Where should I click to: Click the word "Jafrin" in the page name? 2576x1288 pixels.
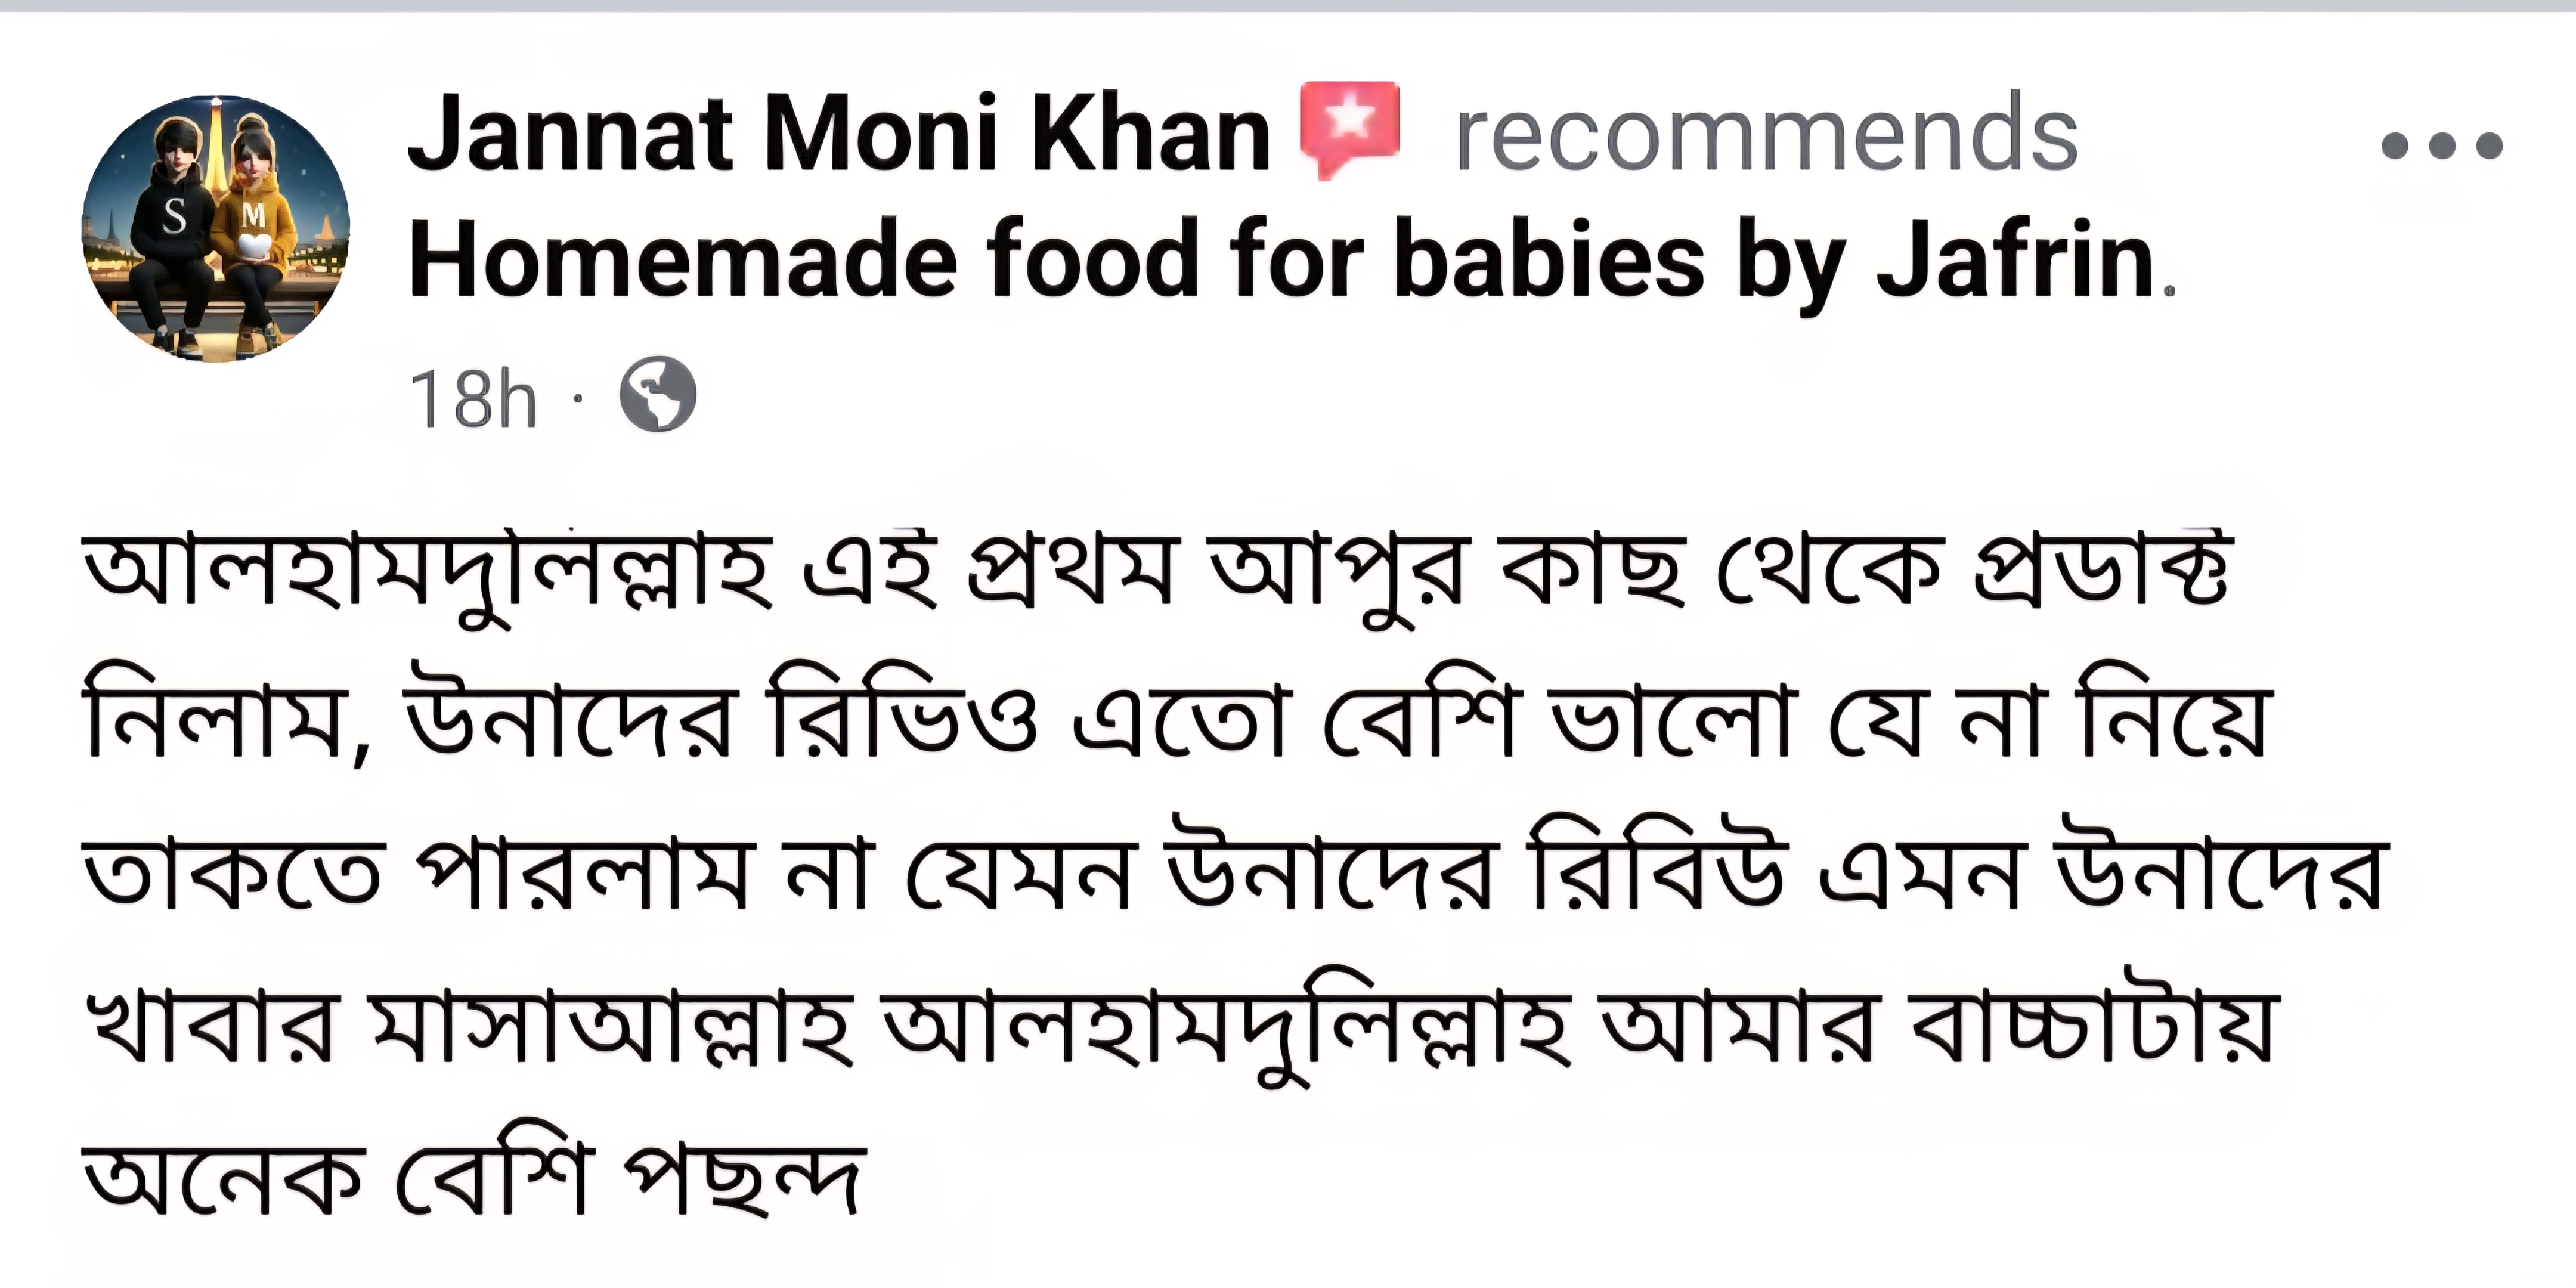[x=2014, y=260]
